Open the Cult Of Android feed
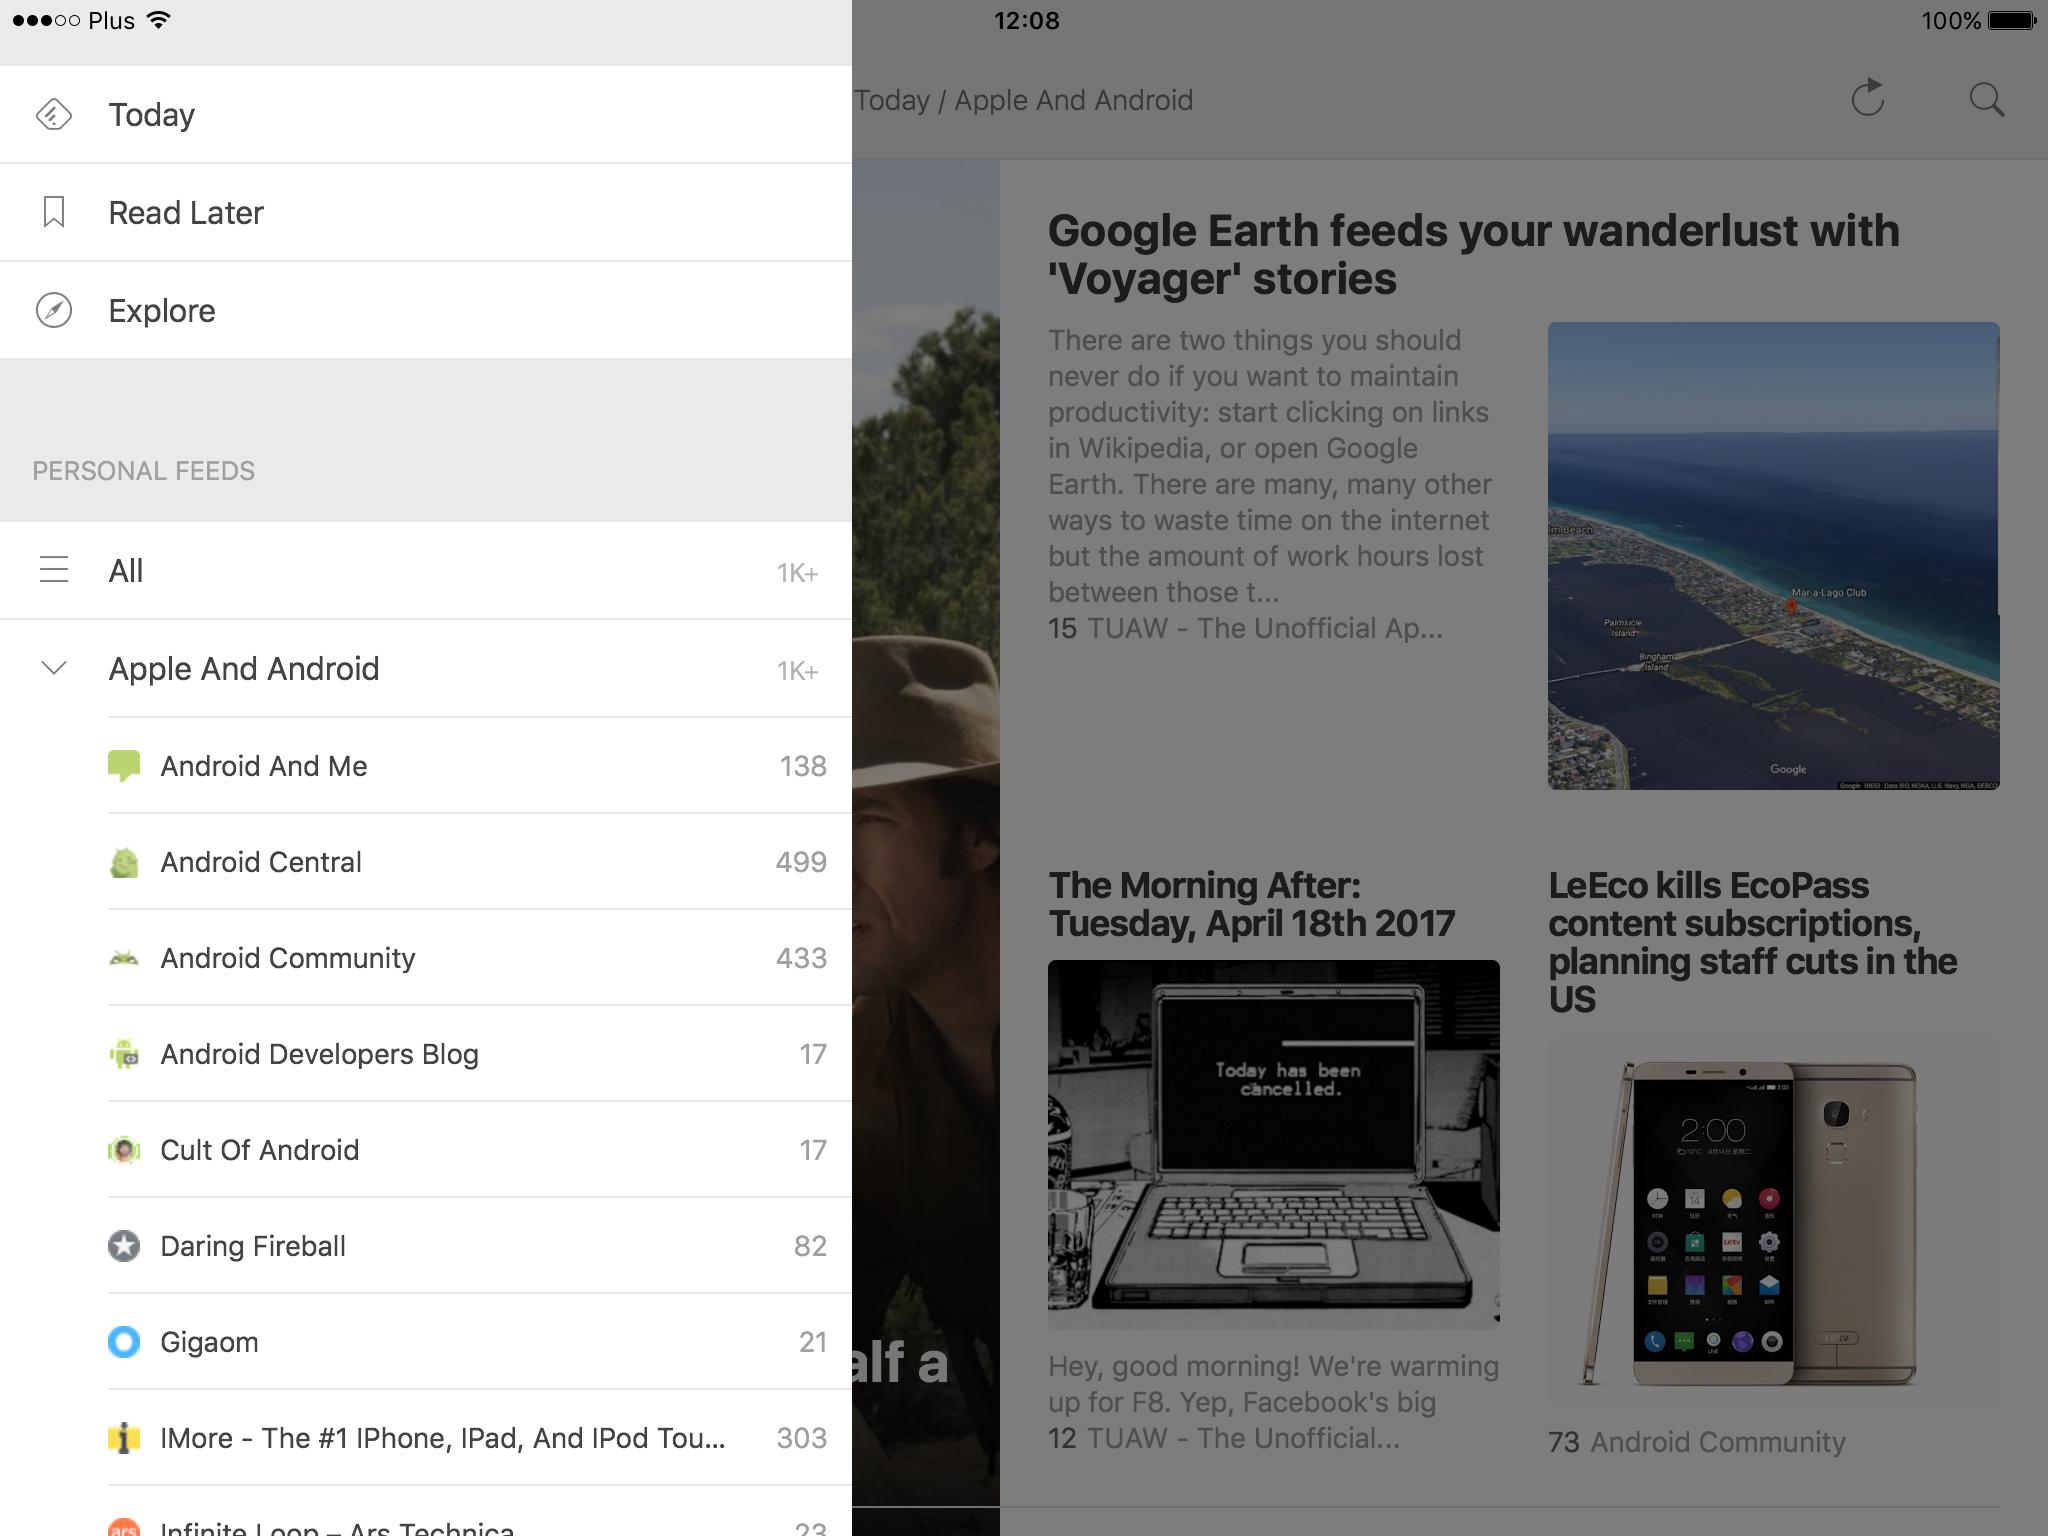 point(260,1150)
